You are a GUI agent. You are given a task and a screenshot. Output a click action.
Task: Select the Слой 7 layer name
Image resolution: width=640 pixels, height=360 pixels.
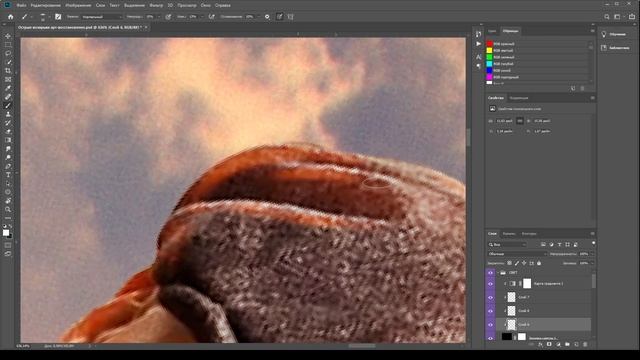coord(524,297)
